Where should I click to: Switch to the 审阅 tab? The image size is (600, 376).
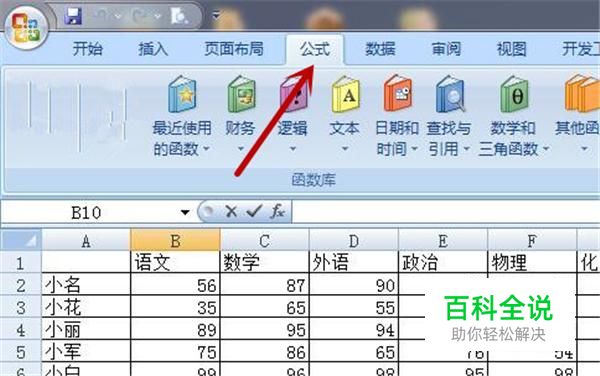[446, 49]
